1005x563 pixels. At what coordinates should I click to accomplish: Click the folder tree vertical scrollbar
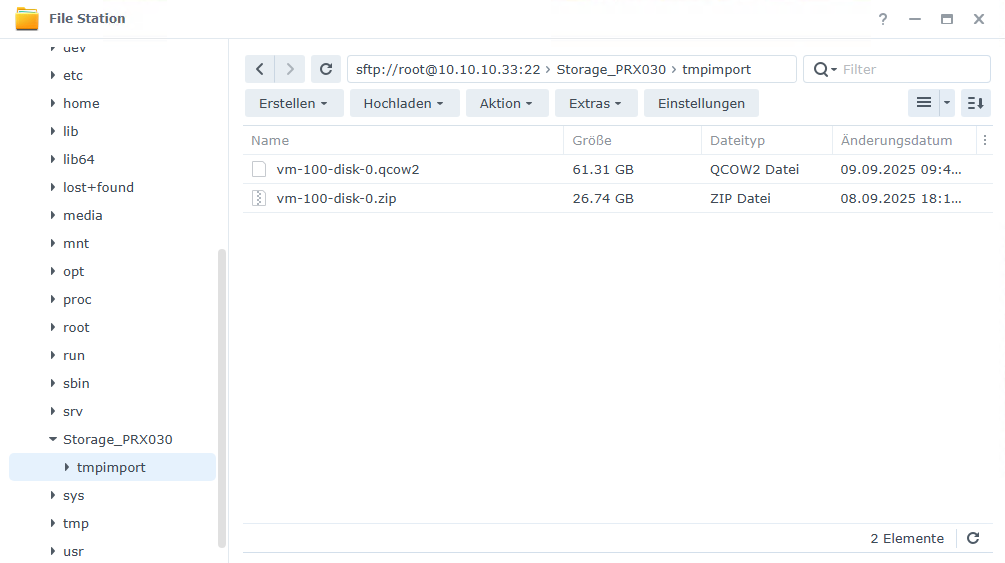point(222,398)
